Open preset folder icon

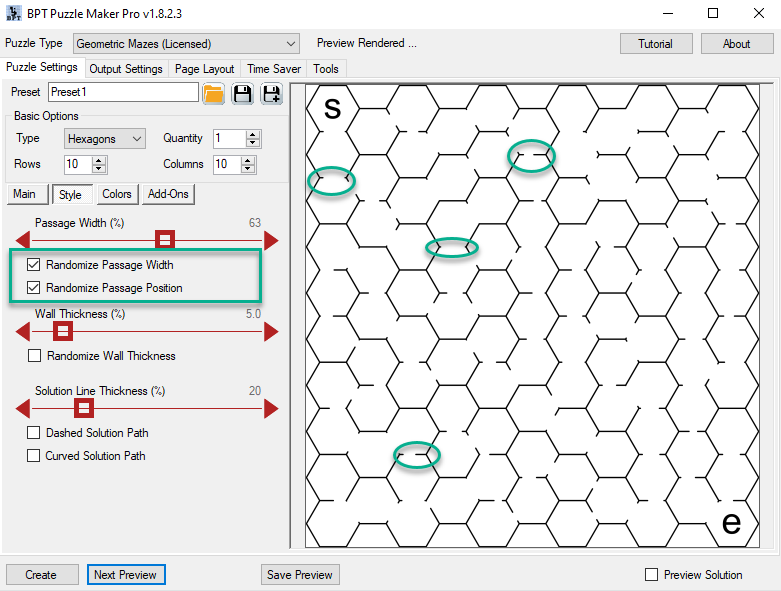(x=213, y=93)
